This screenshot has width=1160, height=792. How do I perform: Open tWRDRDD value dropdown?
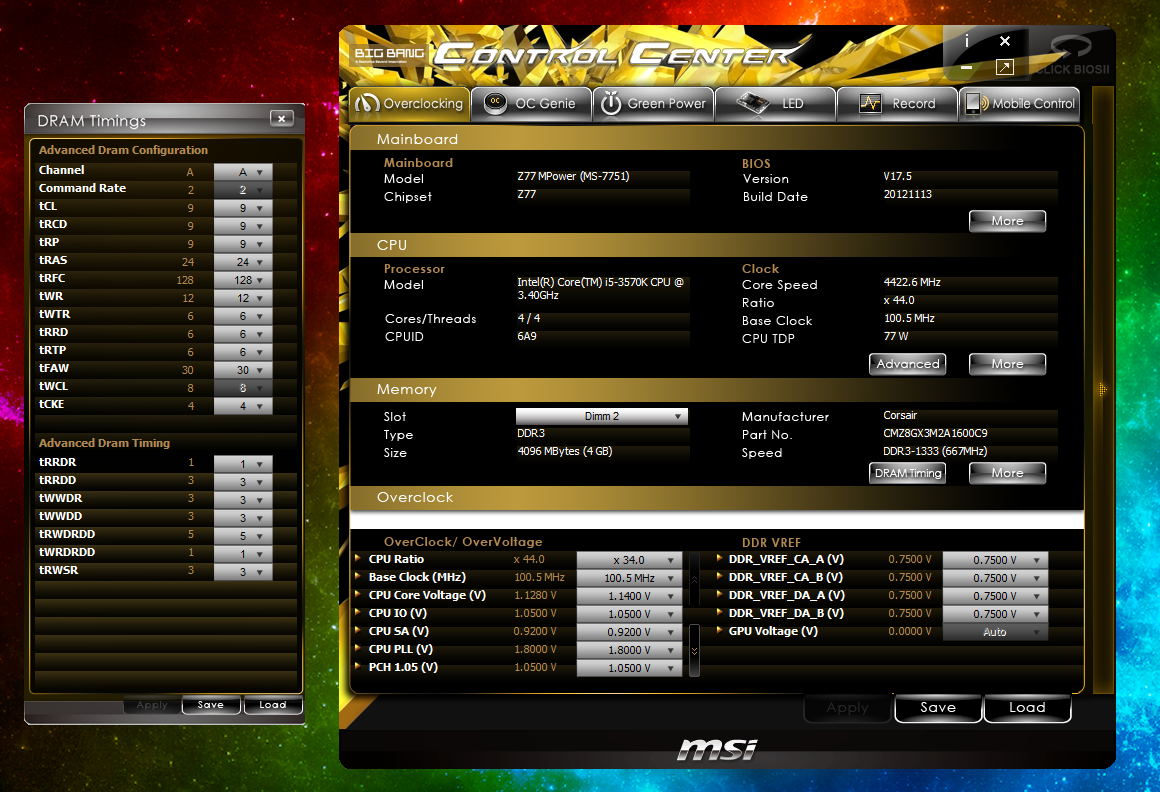[243, 554]
